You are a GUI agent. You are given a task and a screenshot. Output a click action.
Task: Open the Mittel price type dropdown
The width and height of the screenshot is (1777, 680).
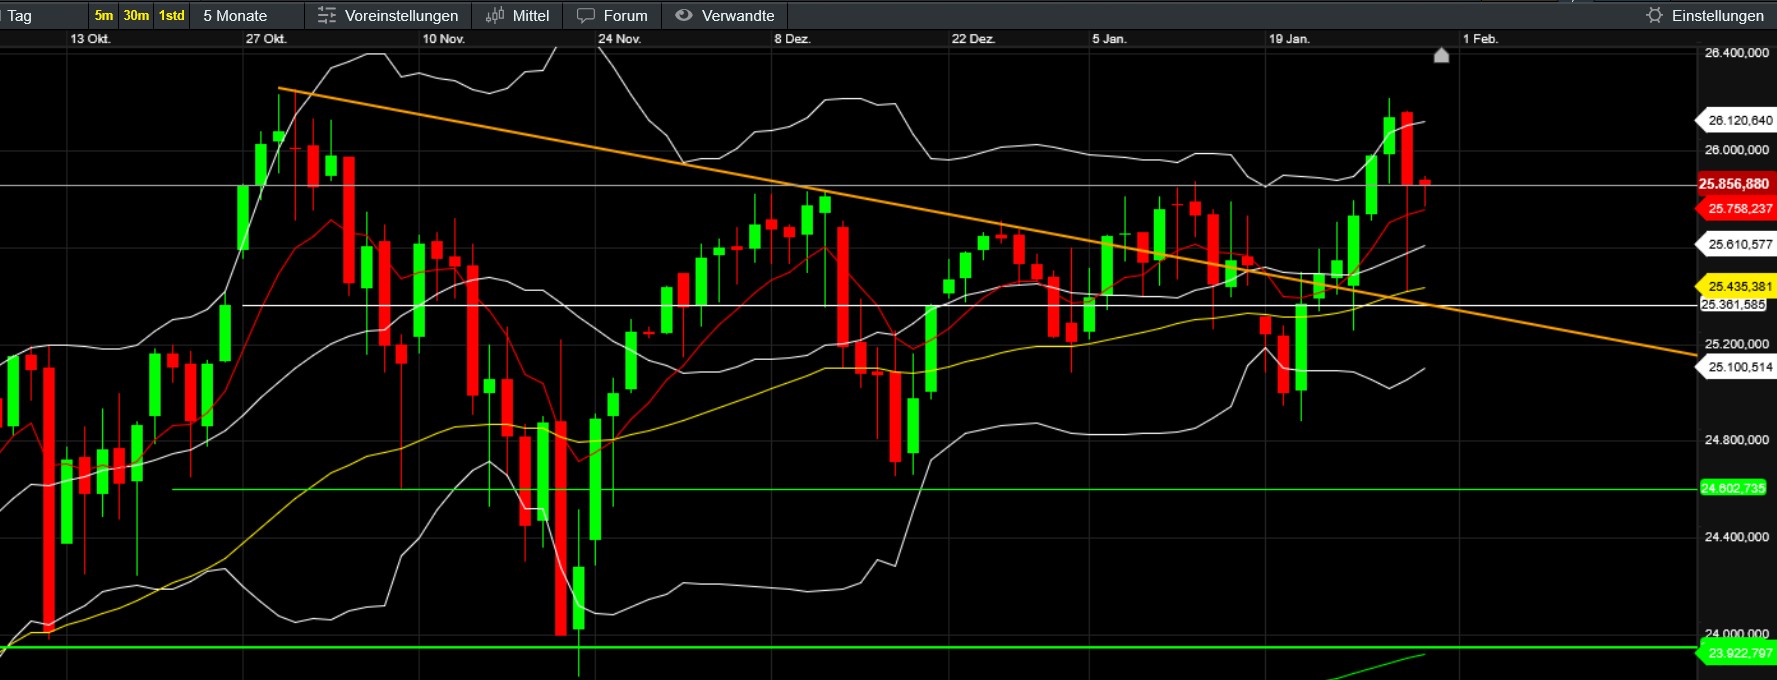530,15
